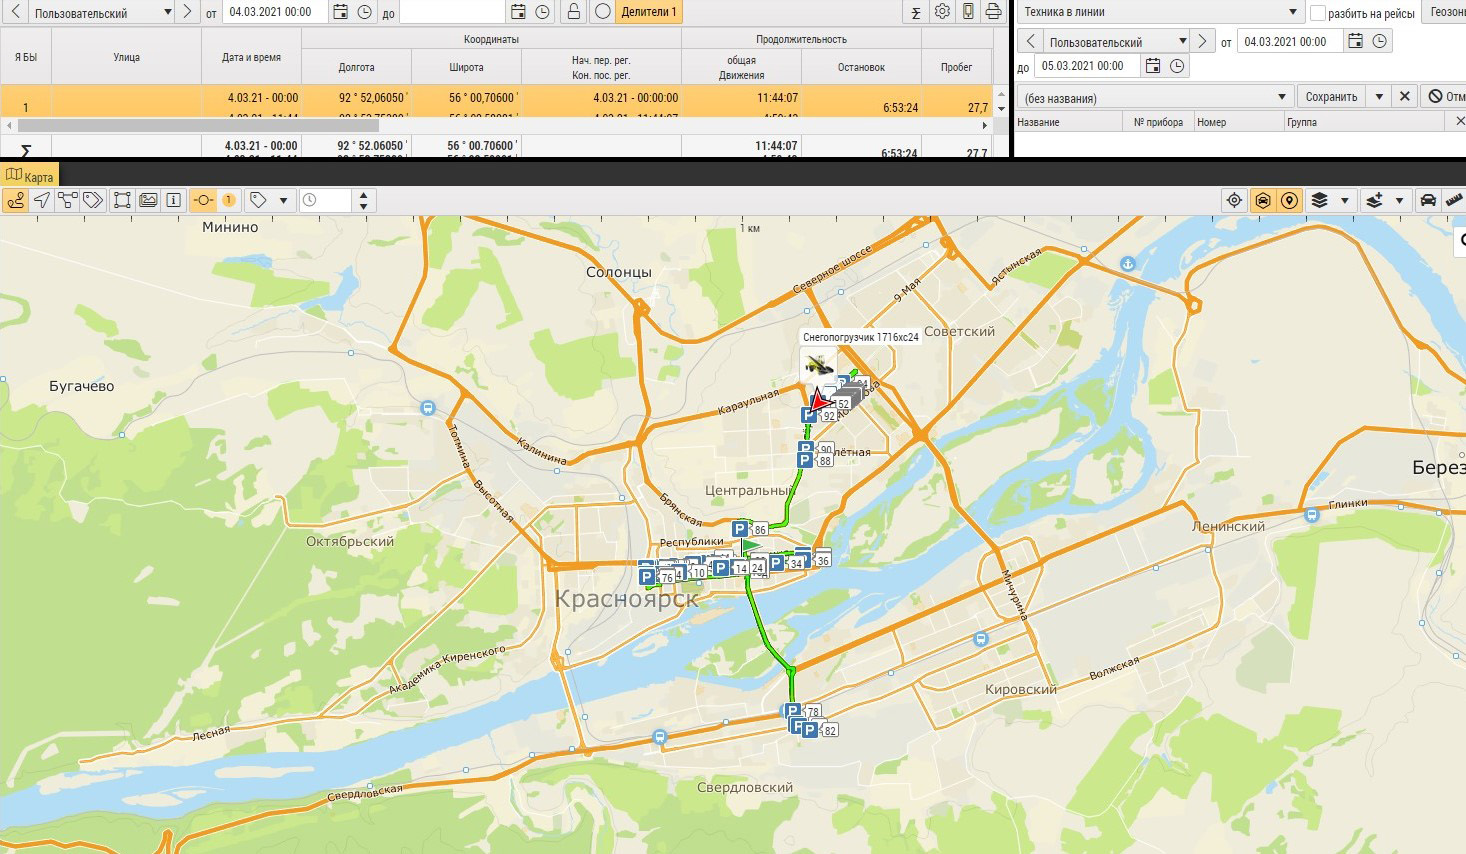Click the X delete button next to Сохранить
Screen dimensions: 1466x854
coord(1405,97)
